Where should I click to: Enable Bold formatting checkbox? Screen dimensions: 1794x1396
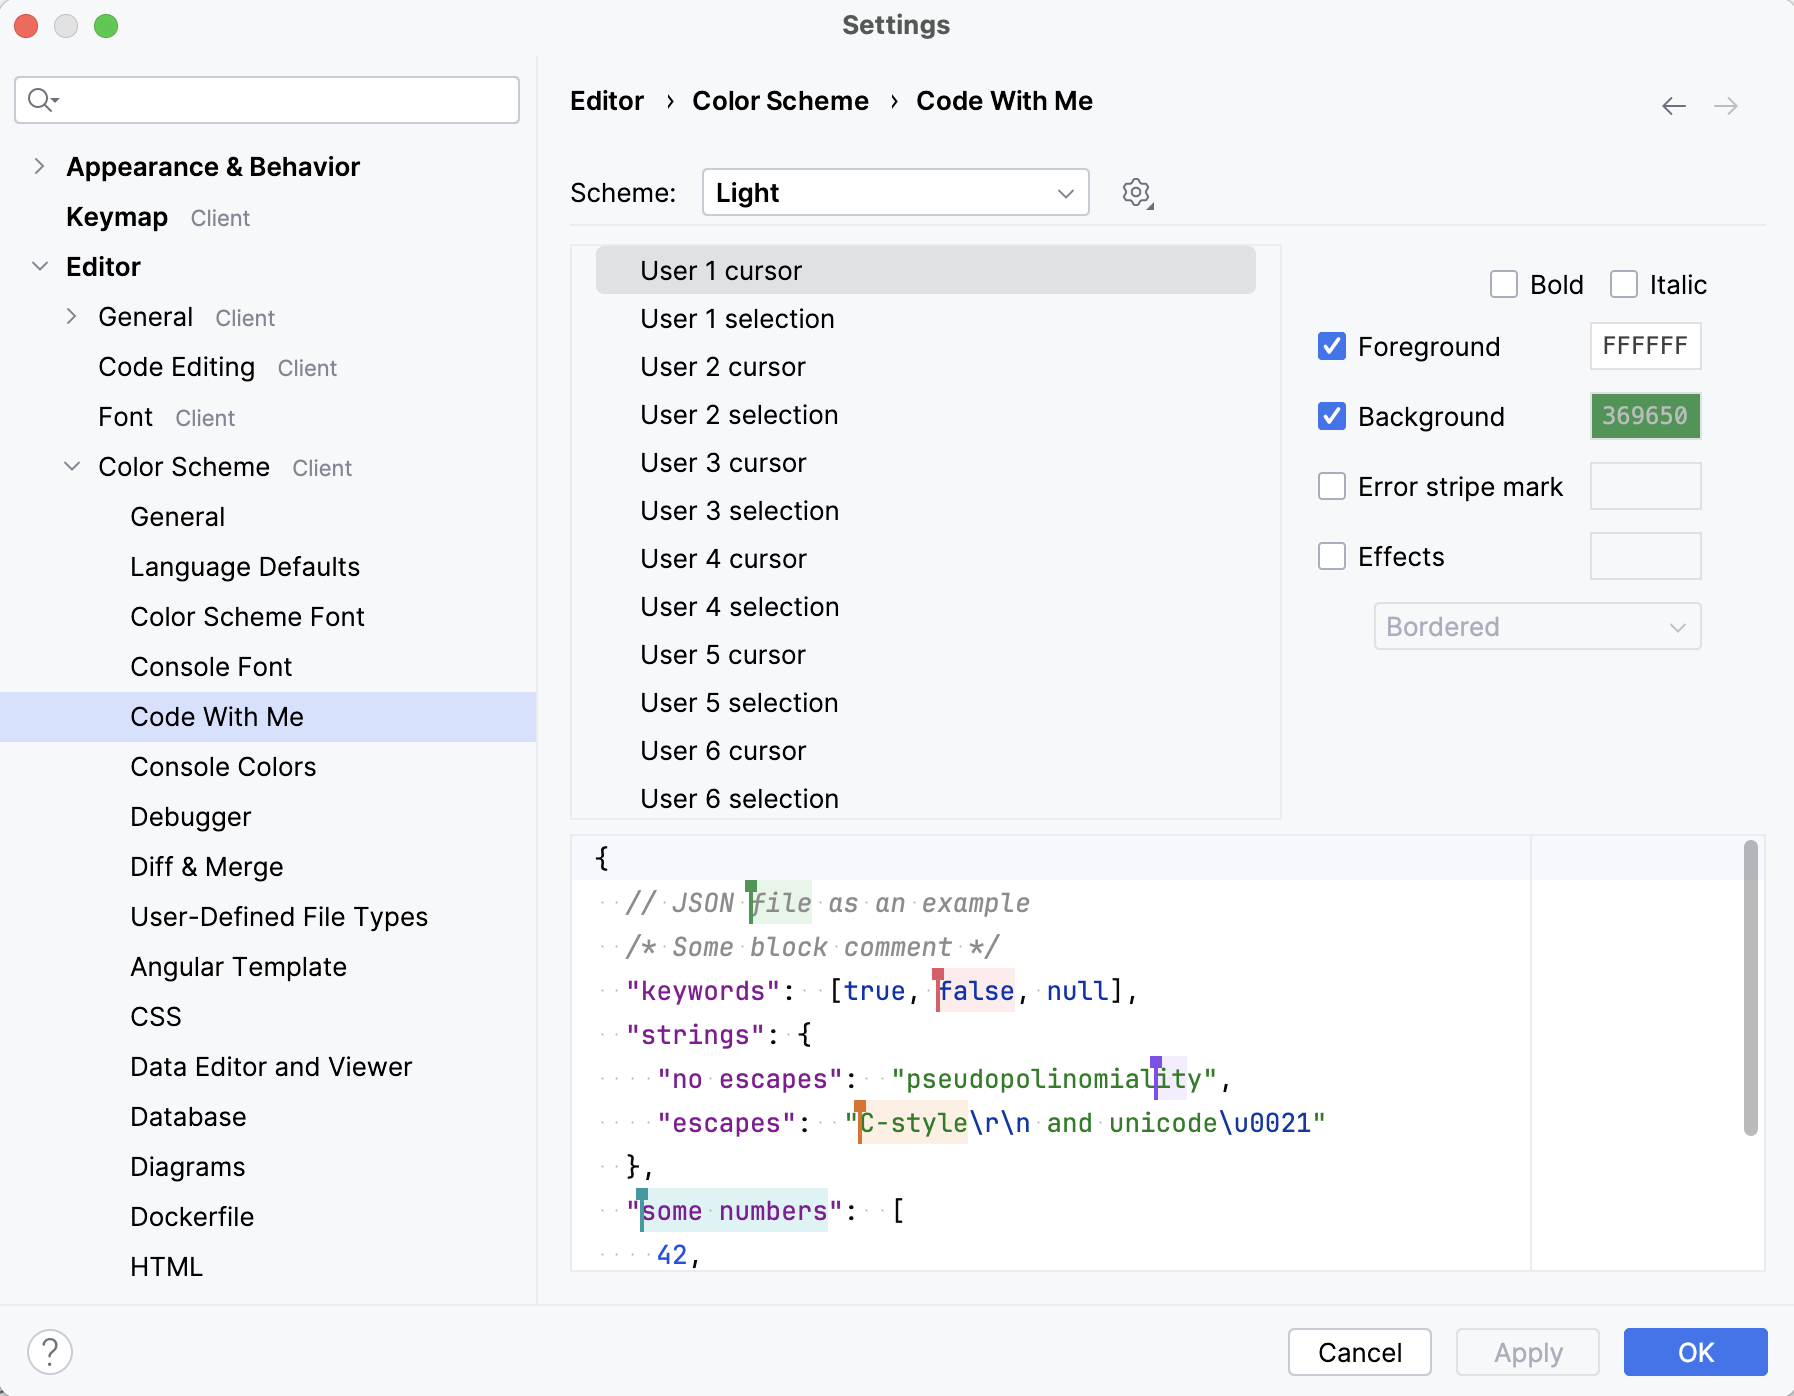point(1505,284)
